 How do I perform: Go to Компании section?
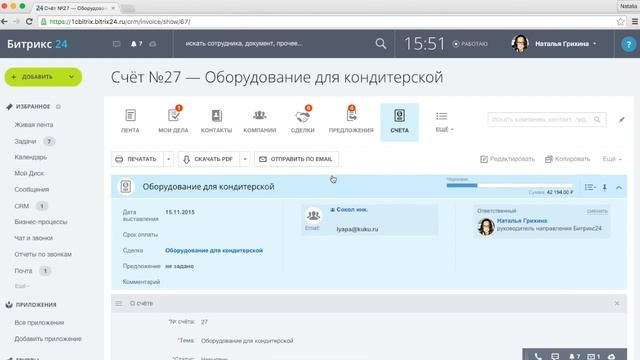click(260, 121)
